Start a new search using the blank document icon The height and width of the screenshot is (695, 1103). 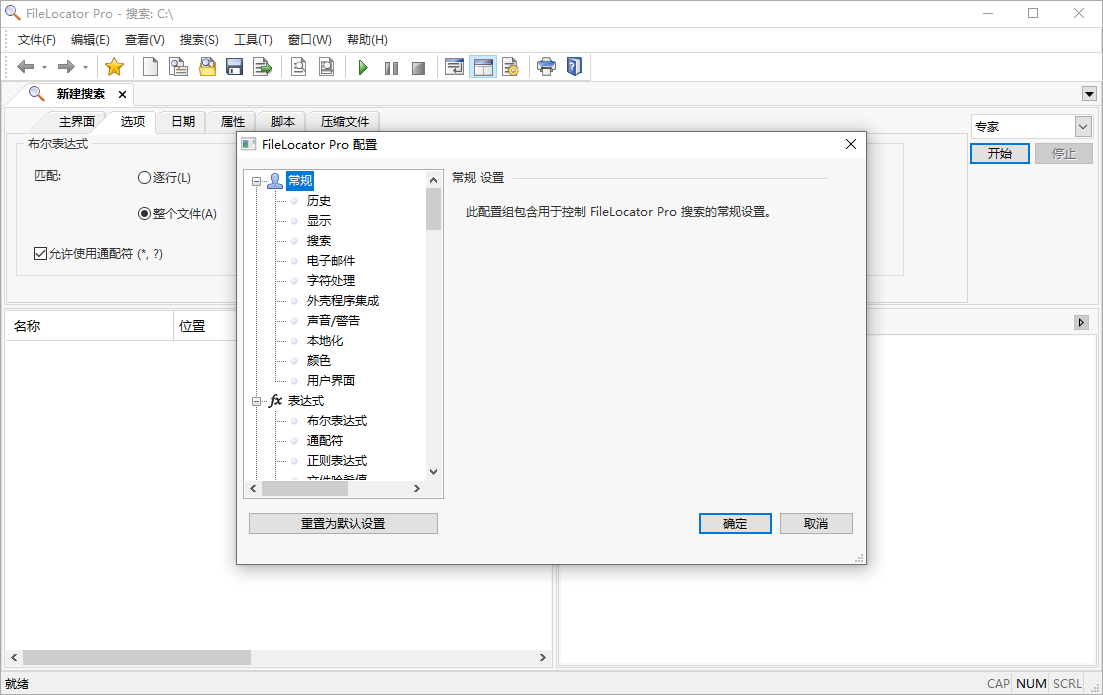tap(151, 66)
